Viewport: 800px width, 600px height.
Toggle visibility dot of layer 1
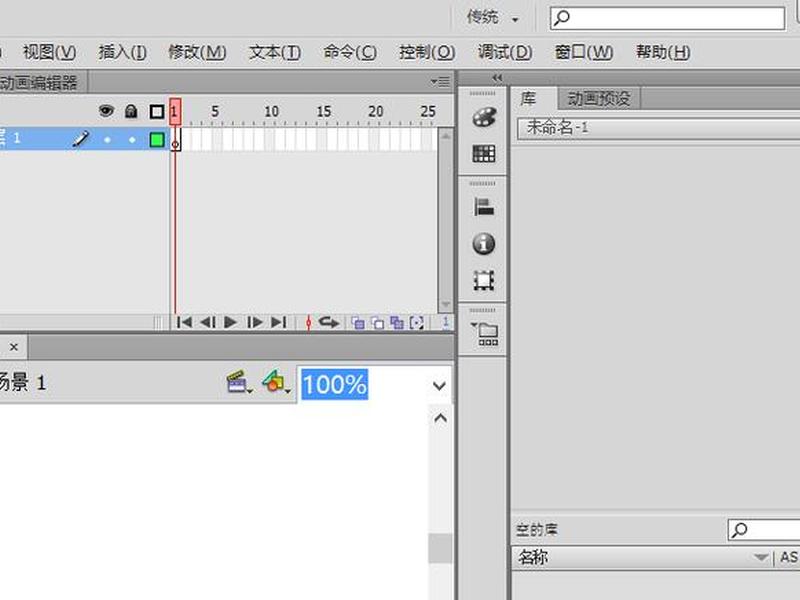click(107, 139)
